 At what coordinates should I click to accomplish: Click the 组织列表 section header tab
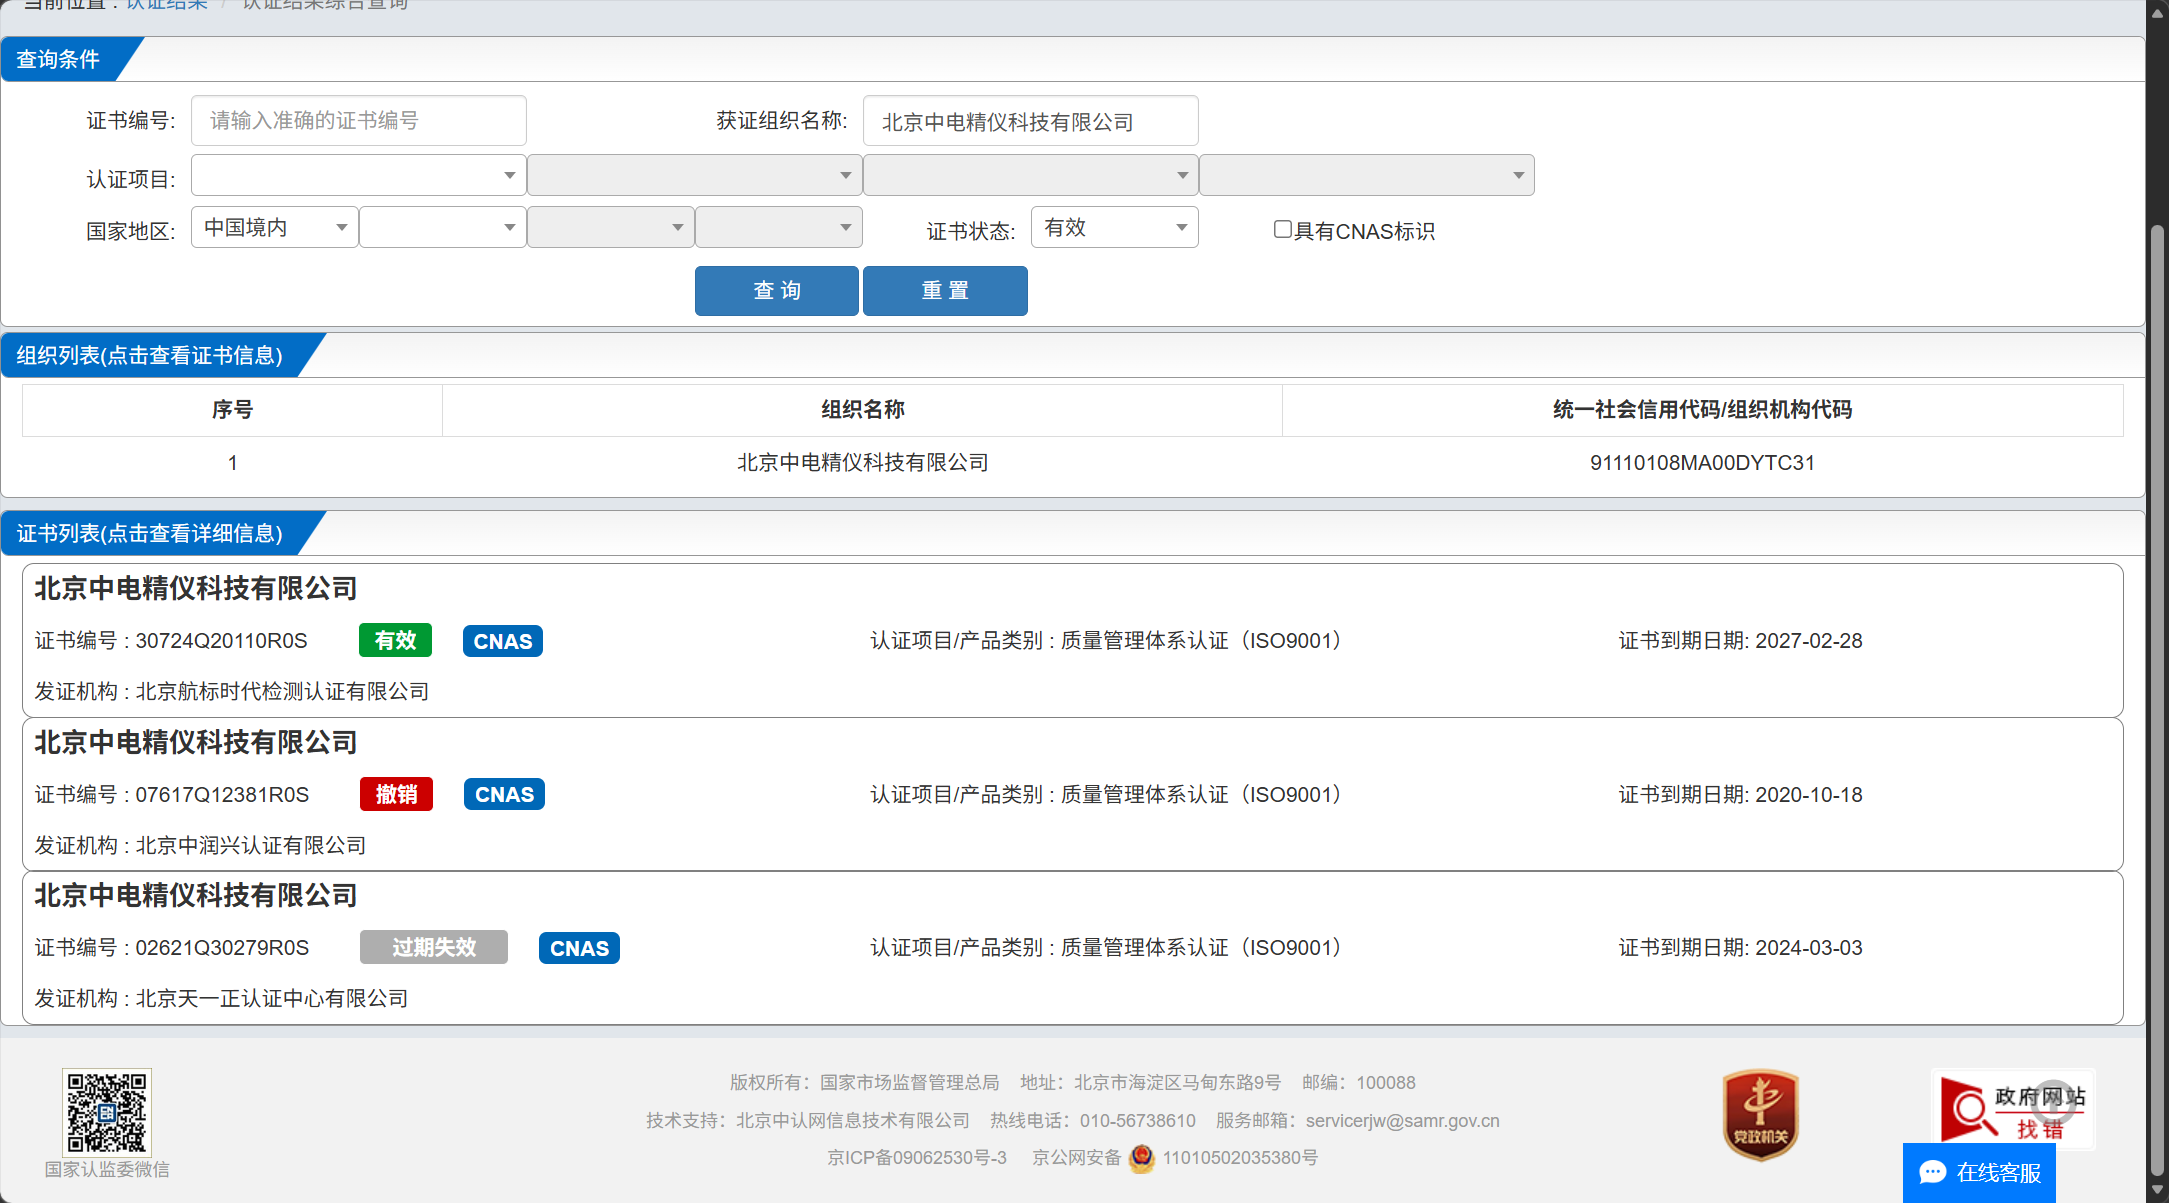coord(150,356)
